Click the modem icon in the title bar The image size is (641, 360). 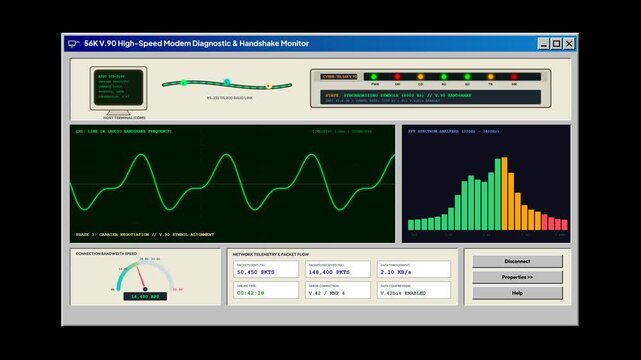pos(73,43)
